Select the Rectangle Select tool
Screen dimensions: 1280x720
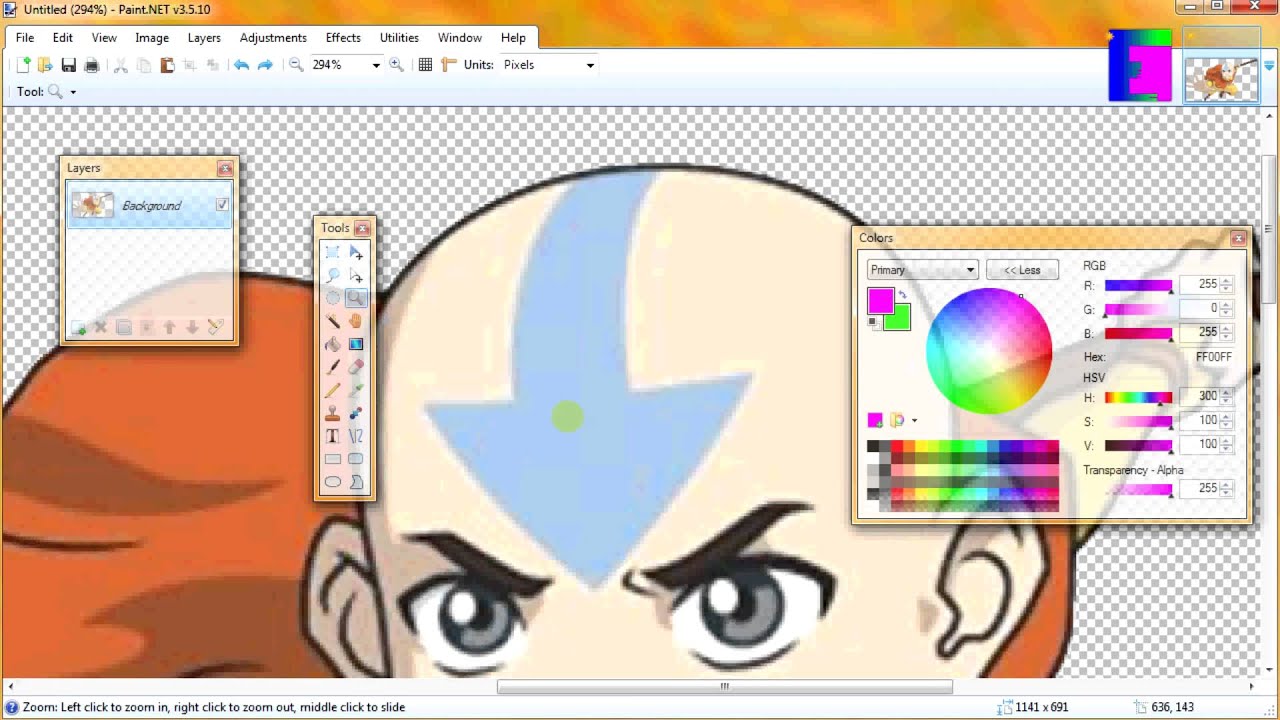coord(333,252)
